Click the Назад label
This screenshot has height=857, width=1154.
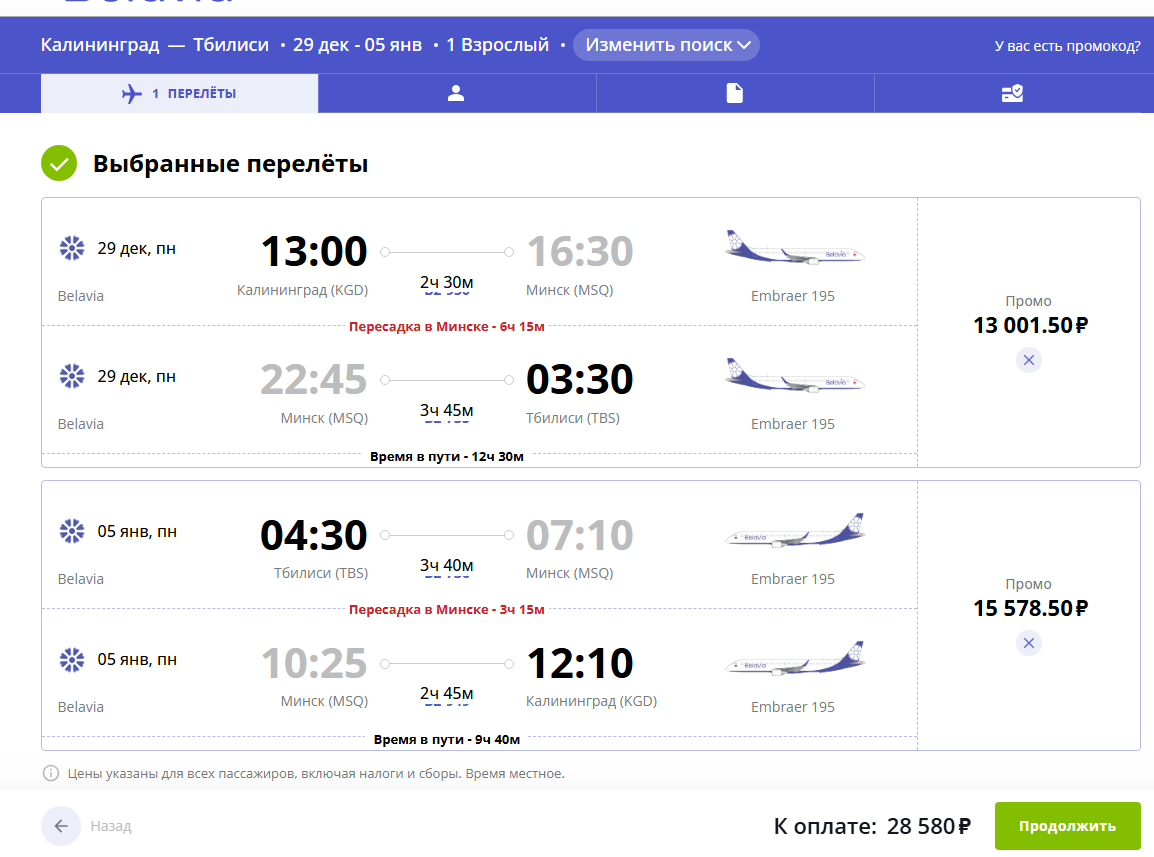tap(111, 826)
